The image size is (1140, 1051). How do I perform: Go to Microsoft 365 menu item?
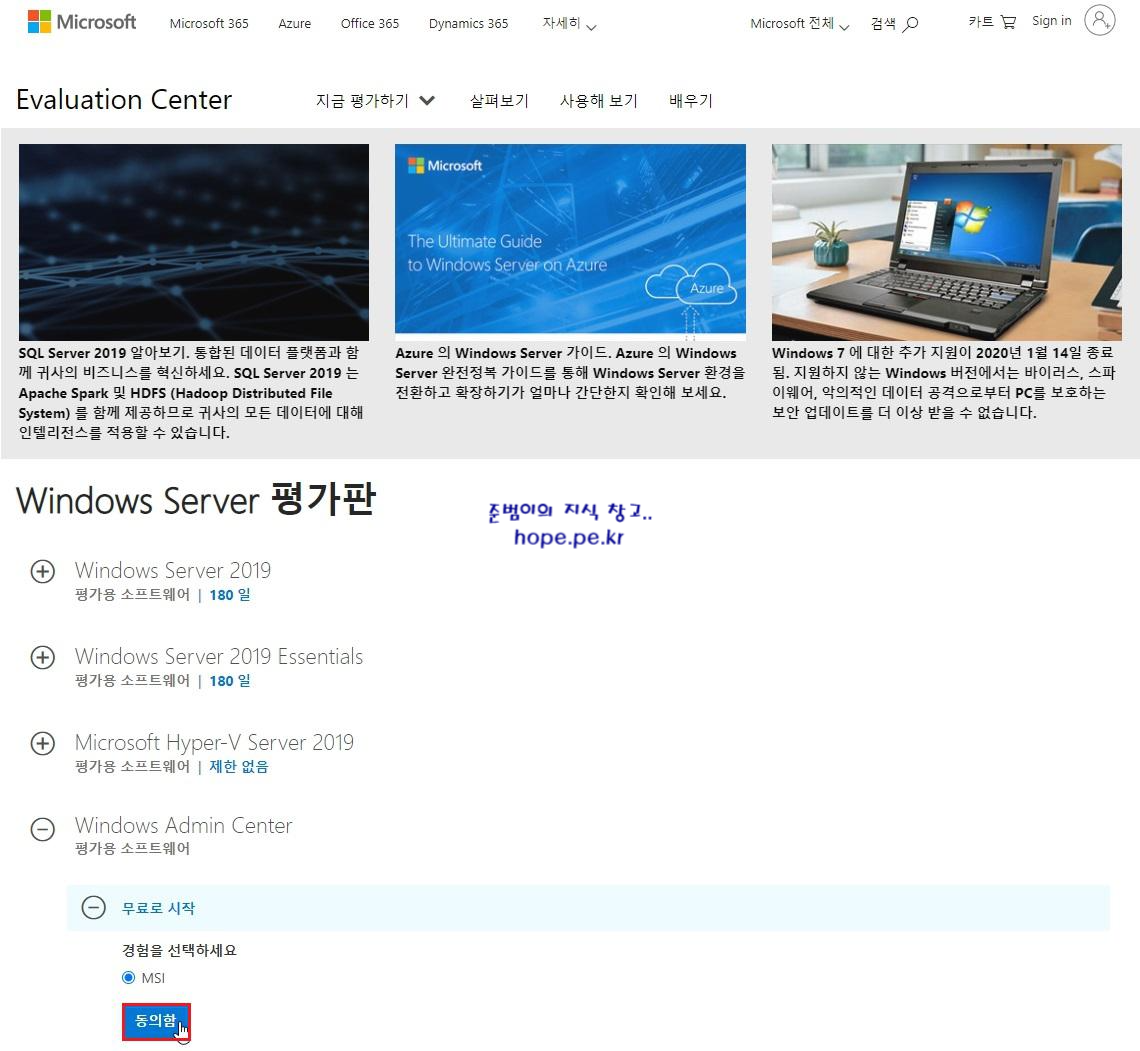[209, 23]
